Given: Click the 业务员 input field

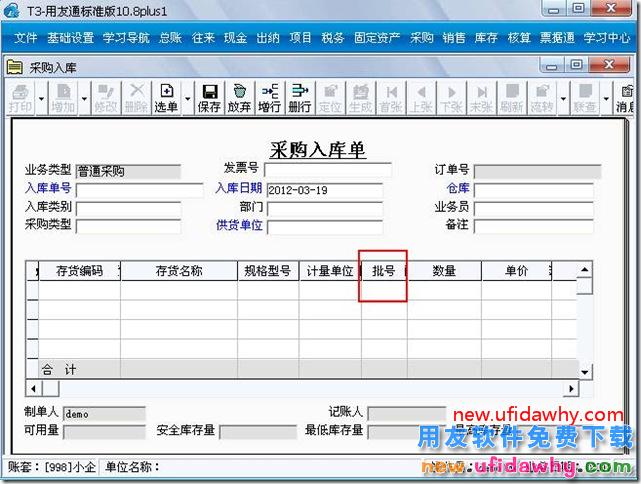Looking at the screenshot, I should [x=533, y=208].
